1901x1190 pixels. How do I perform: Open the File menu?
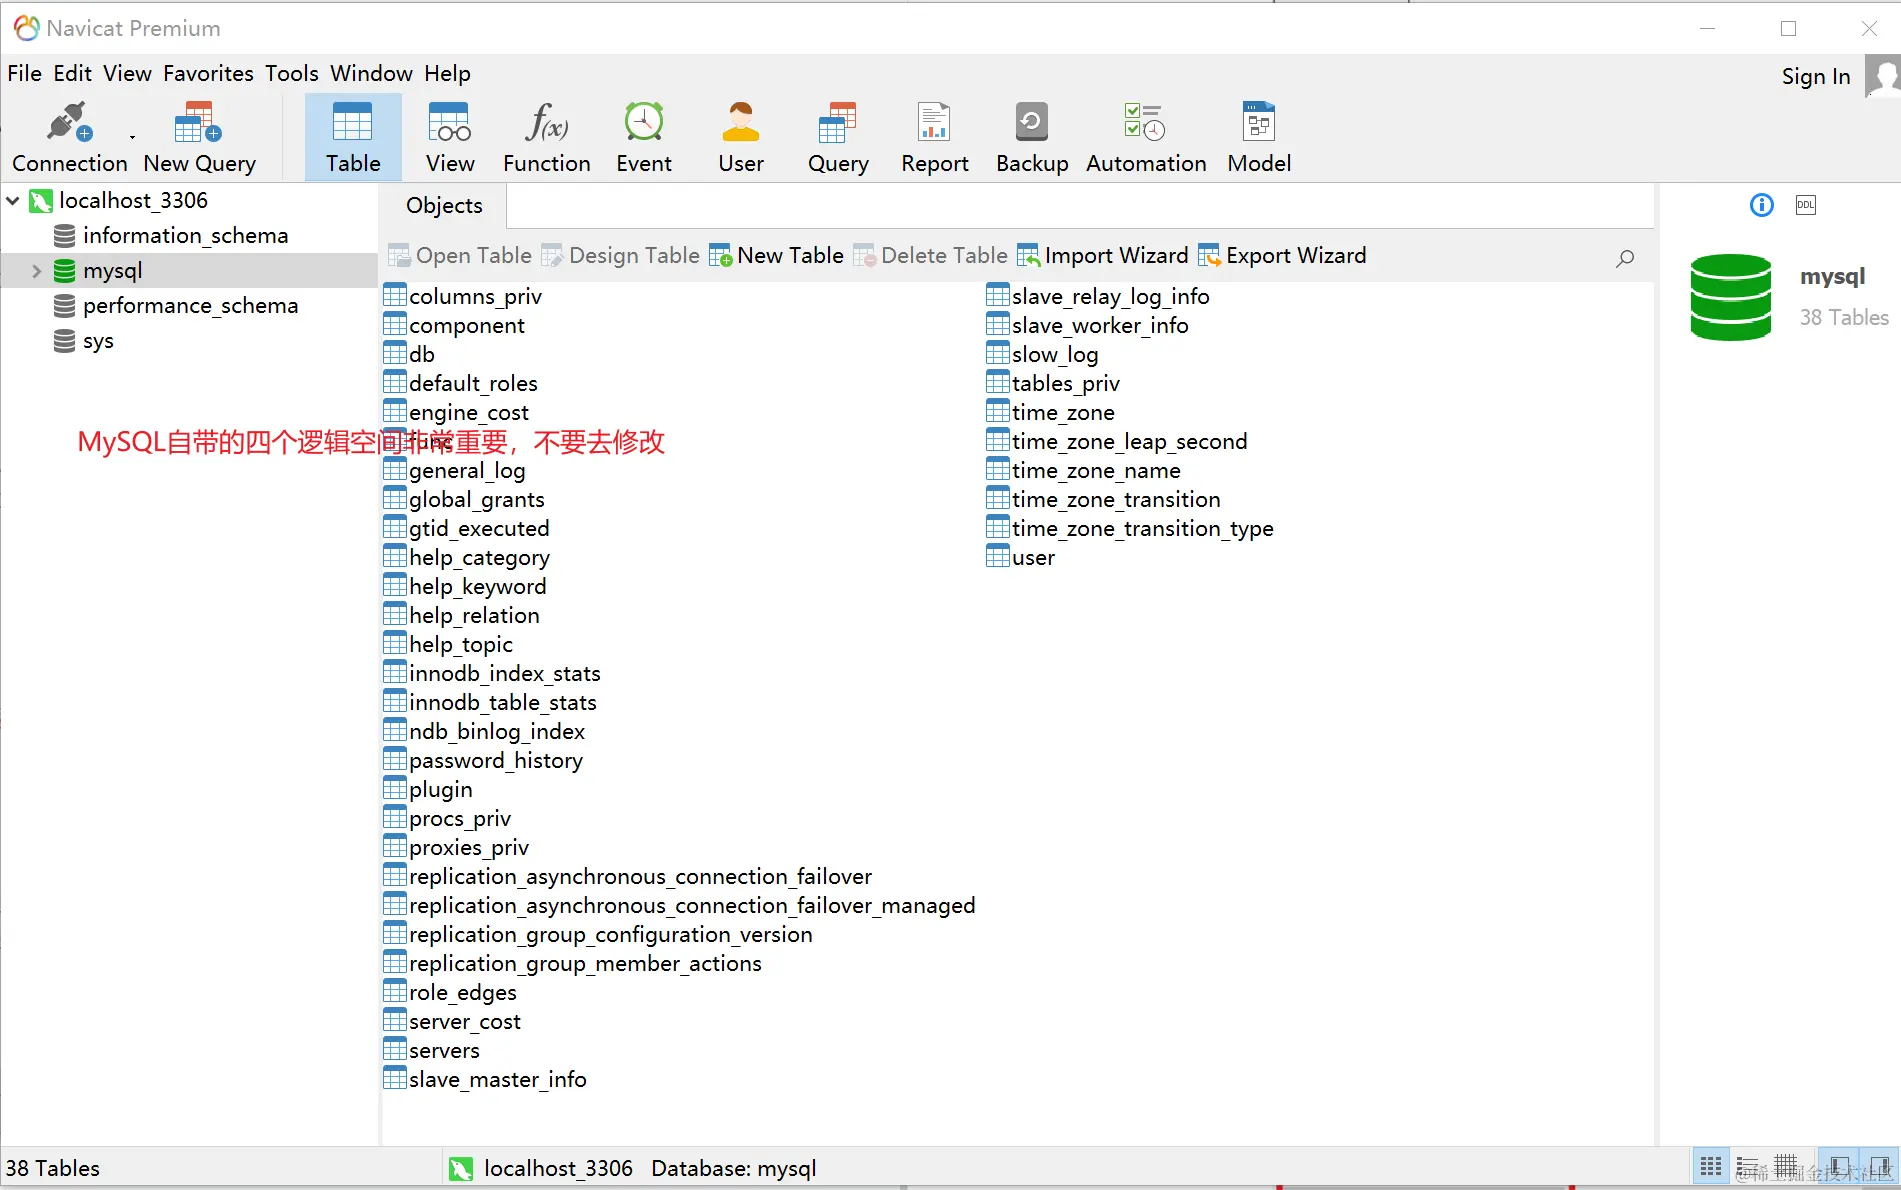[24, 73]
